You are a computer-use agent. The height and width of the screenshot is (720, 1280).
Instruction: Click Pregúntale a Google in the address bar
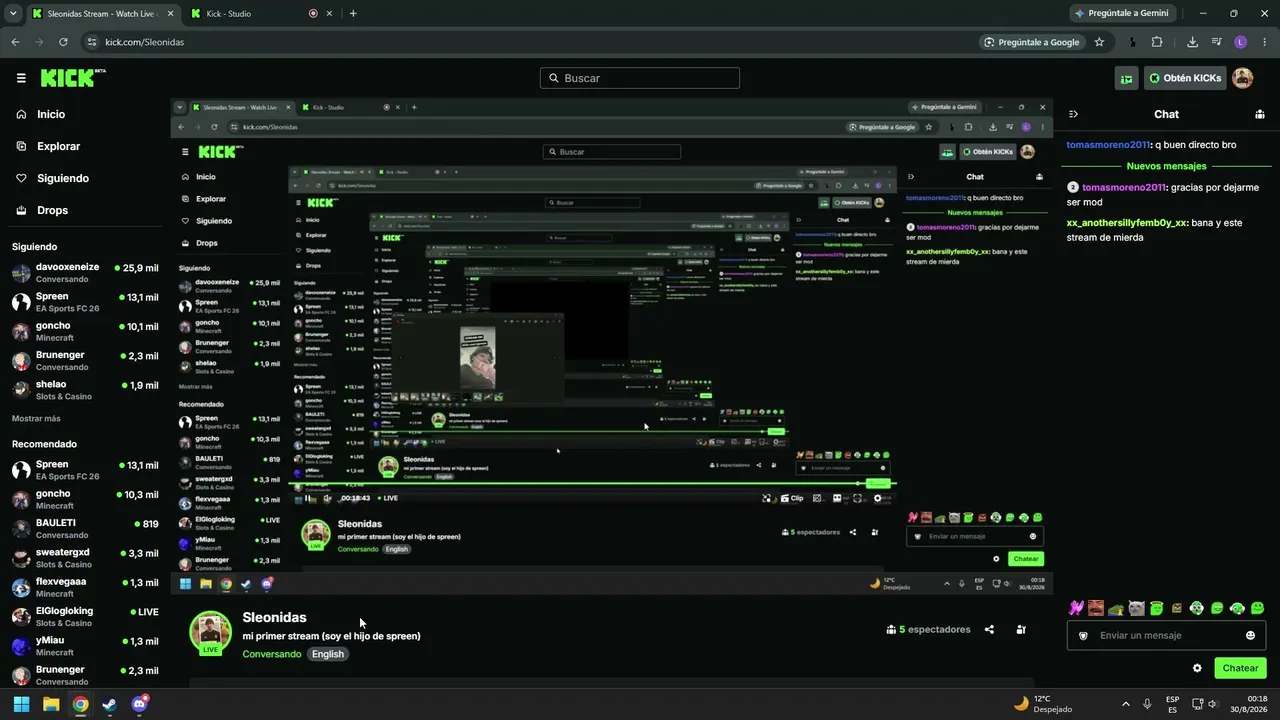click(x=1033, y=42)
